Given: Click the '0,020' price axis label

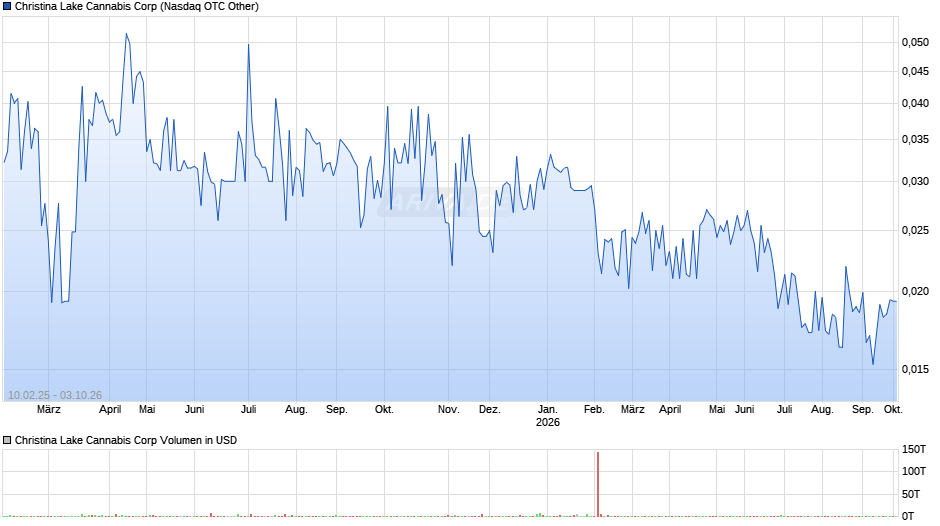Looking at the screenshot, I should (x=915, y=291).
